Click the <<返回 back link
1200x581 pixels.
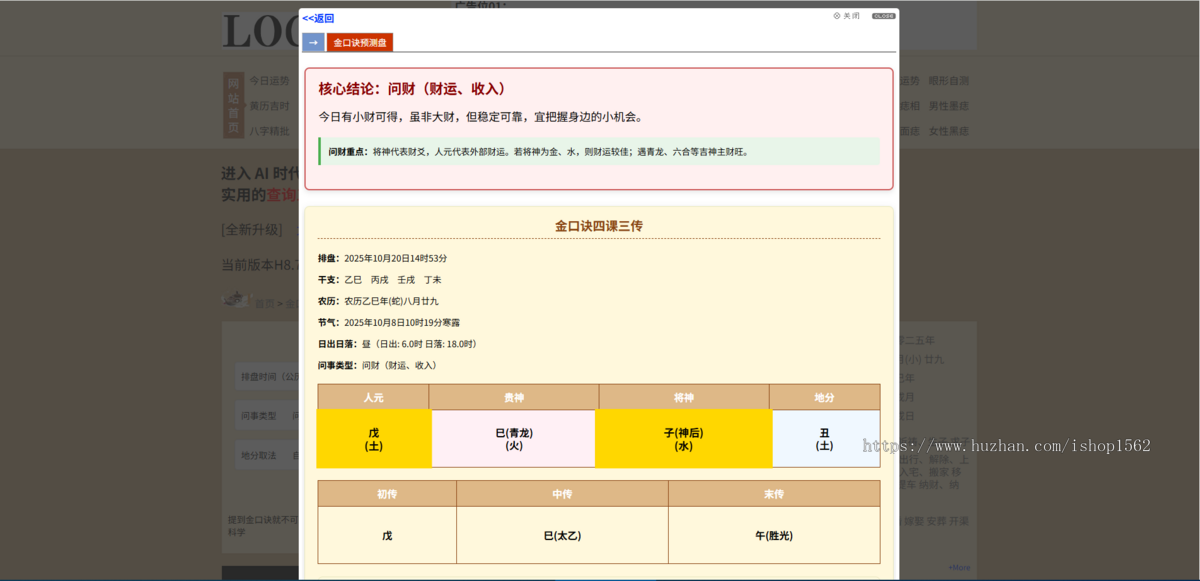click(x=318, y=18)
